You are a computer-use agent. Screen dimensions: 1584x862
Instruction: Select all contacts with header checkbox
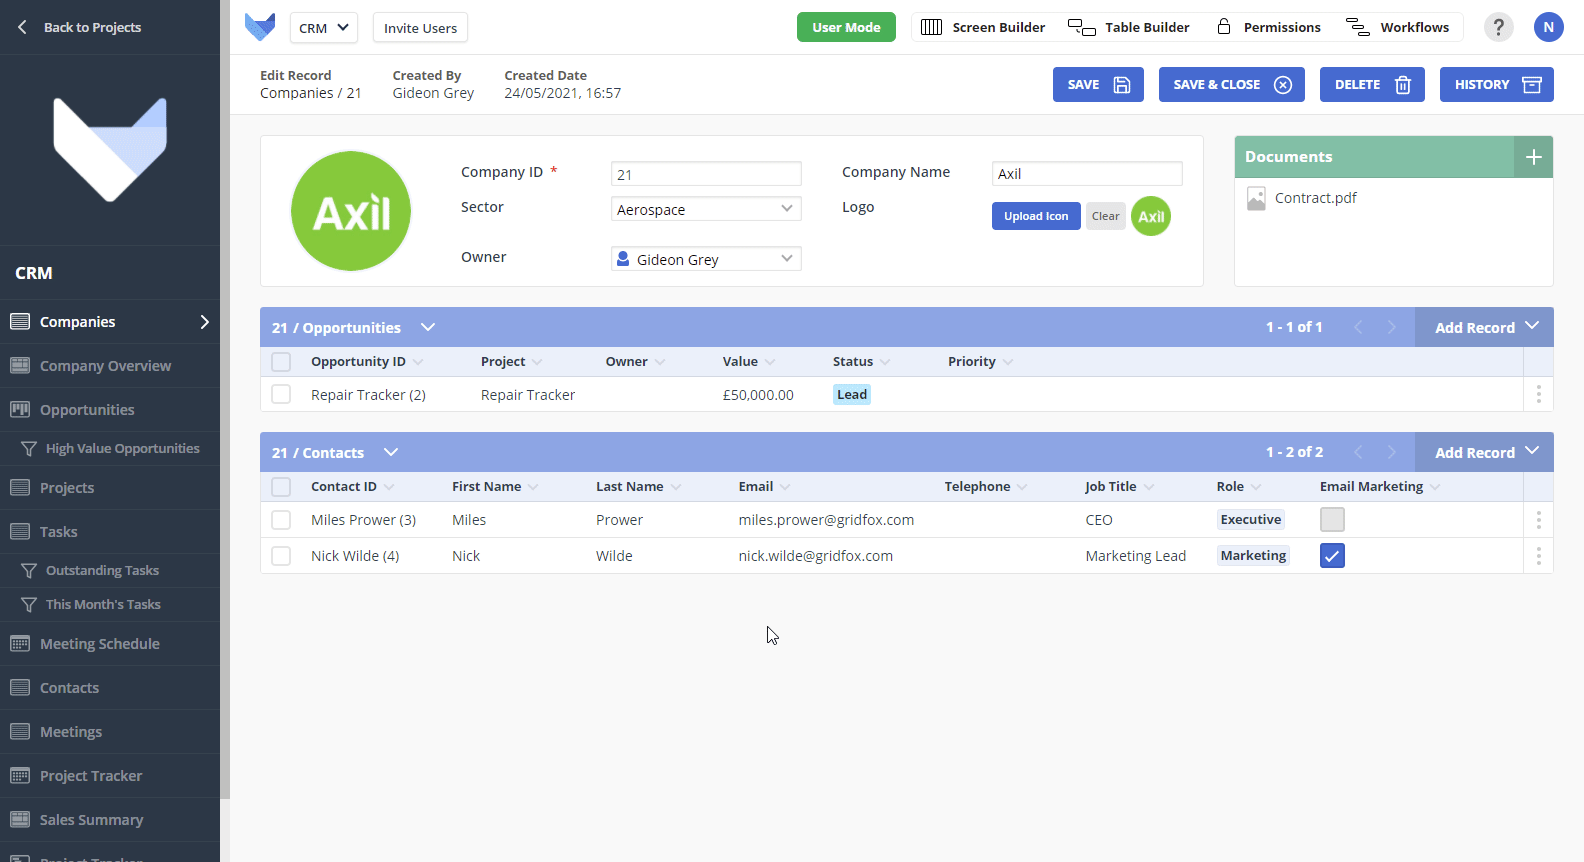coord(281,487)
